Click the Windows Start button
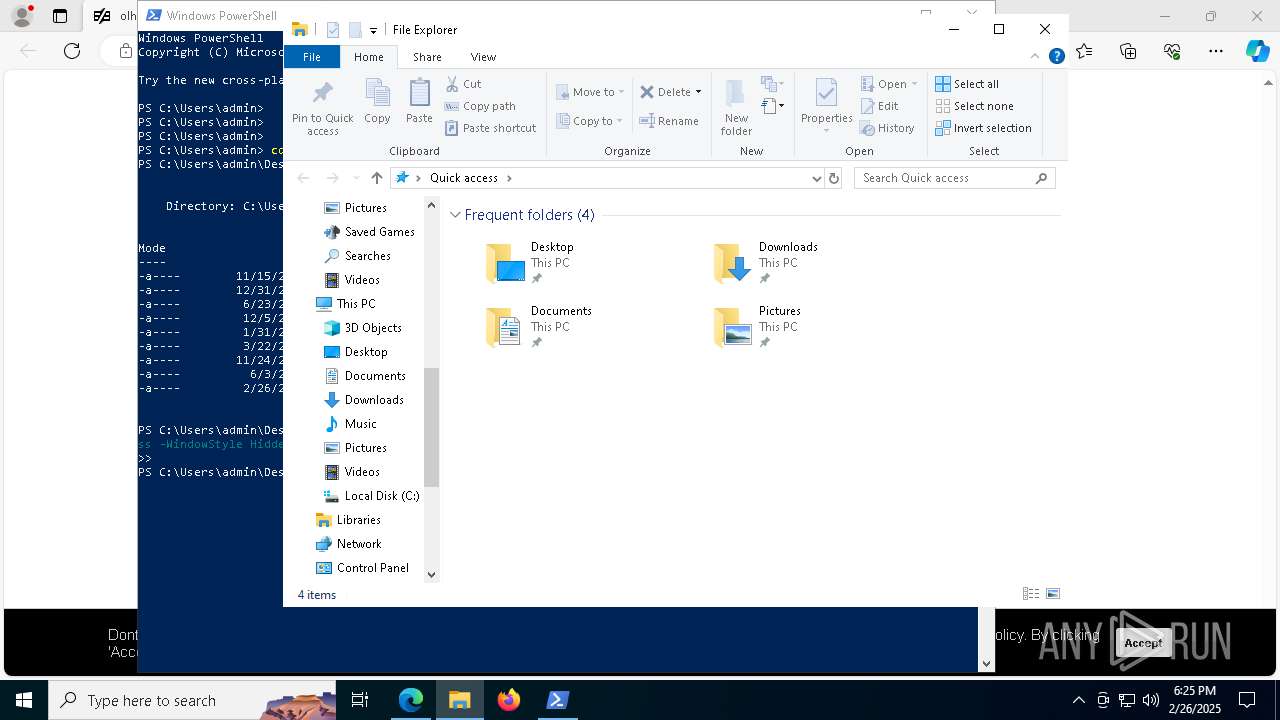 click(24, 700)
